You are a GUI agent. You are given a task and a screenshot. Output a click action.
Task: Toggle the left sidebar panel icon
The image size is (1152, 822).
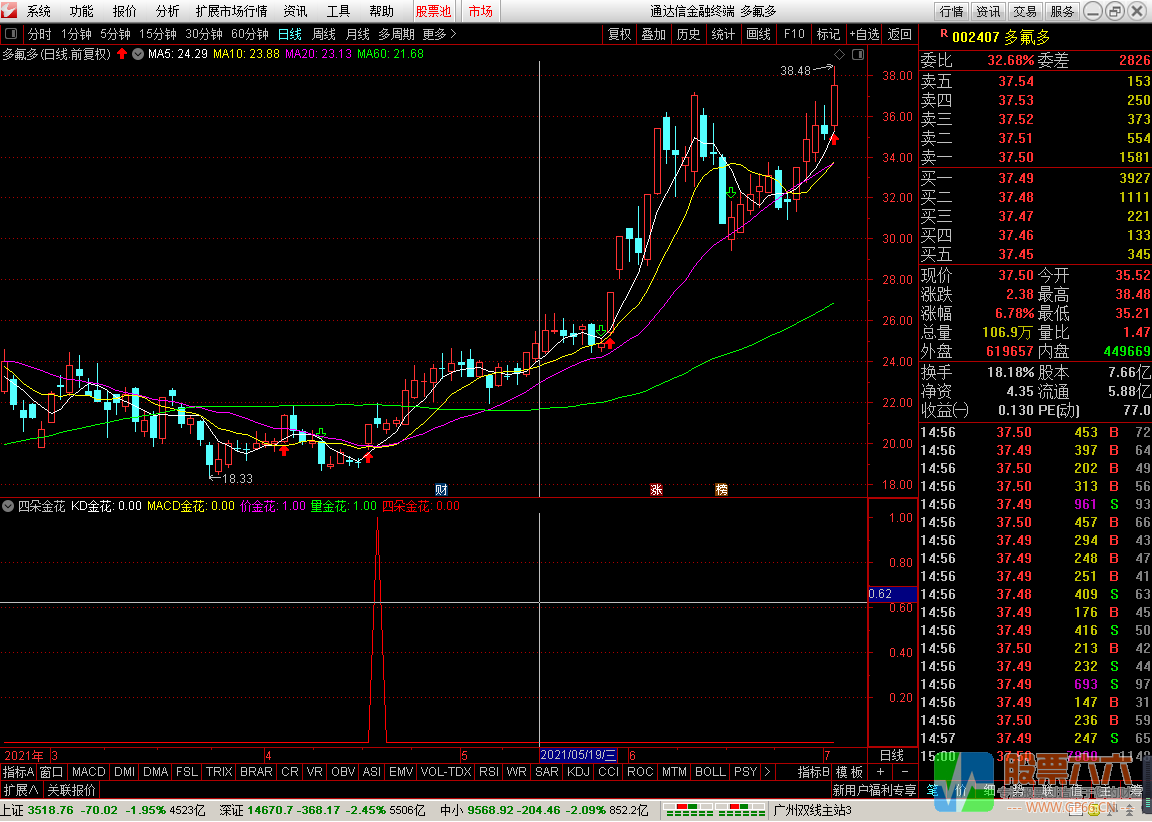[x=10, y=34]
